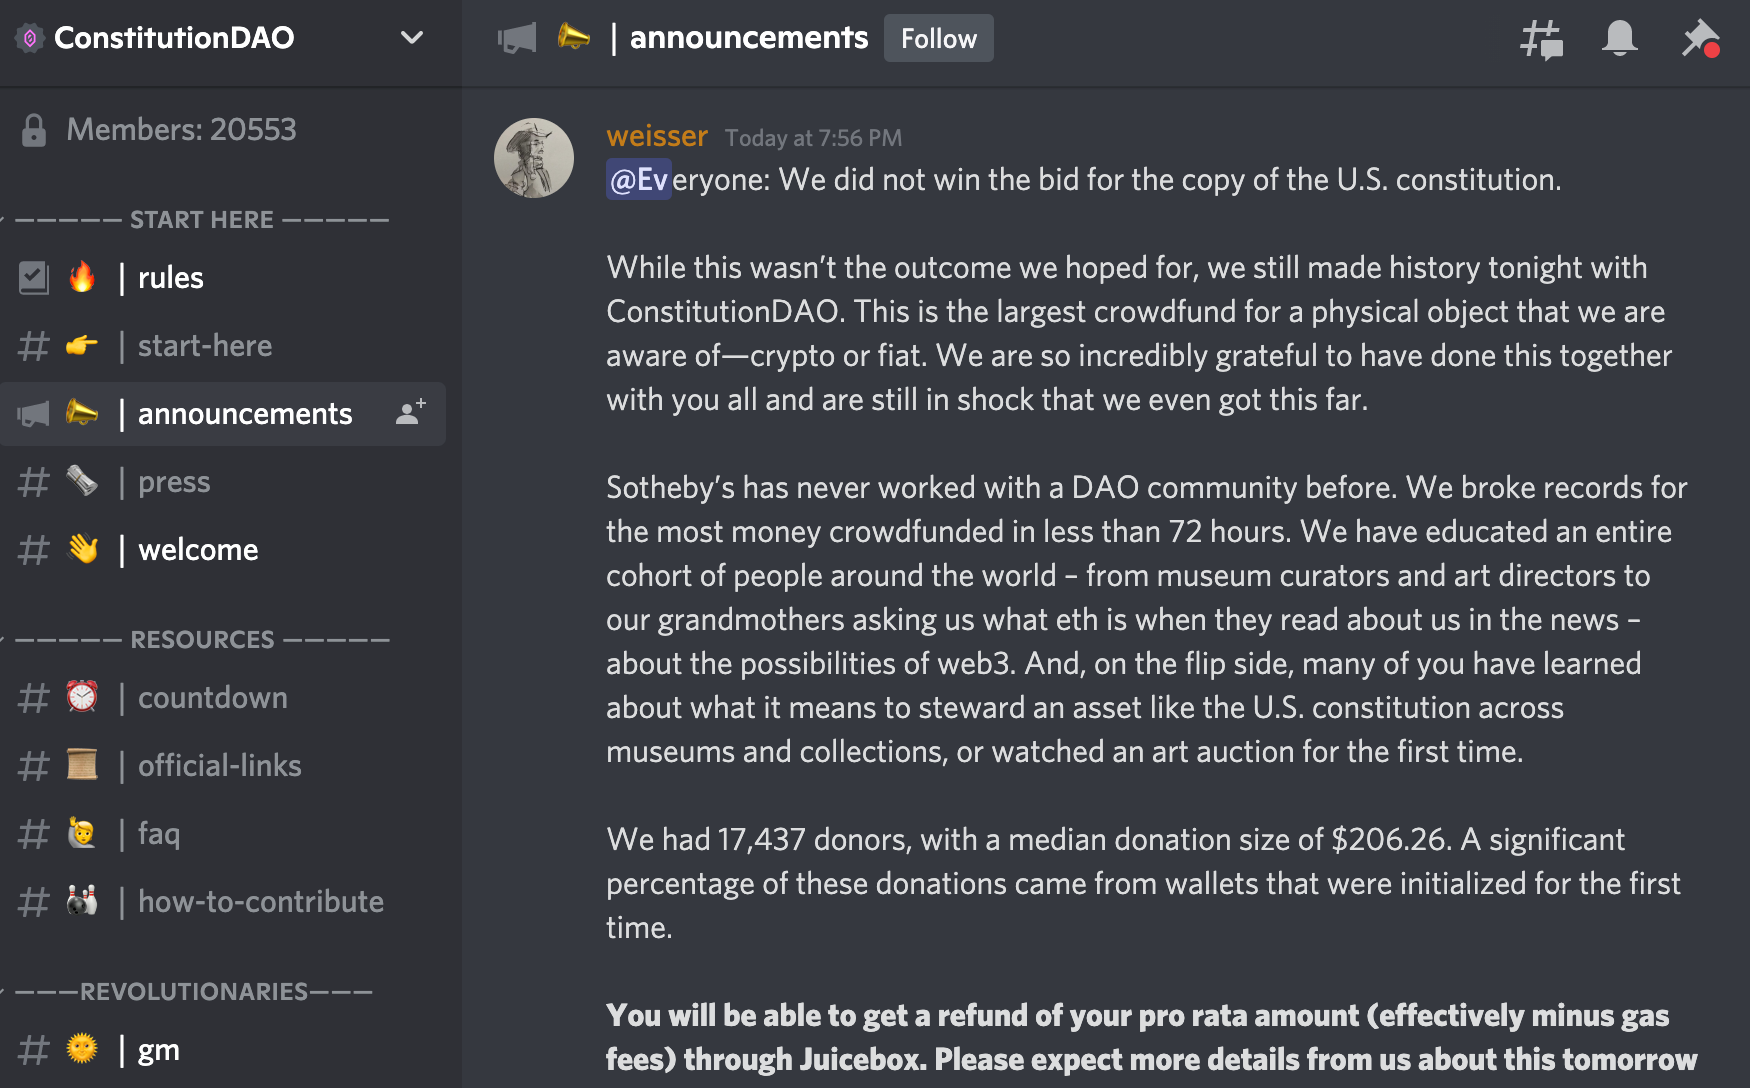The image size is (1750, 1088).
Task: Collapse the REVOLUTIONARIES category
Action: 194,992
